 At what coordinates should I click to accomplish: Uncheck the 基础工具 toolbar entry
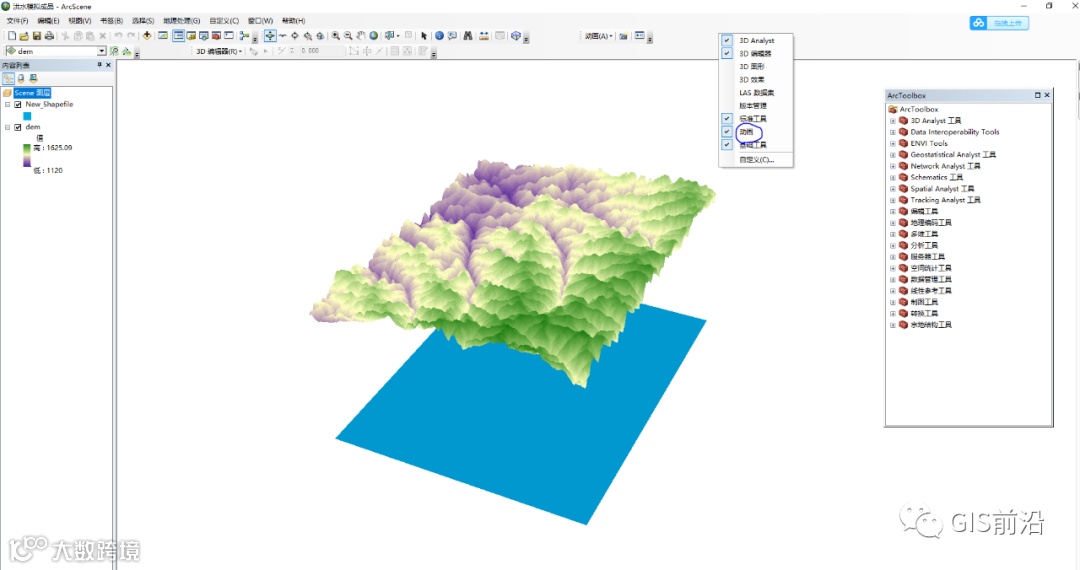coord(727,145)
